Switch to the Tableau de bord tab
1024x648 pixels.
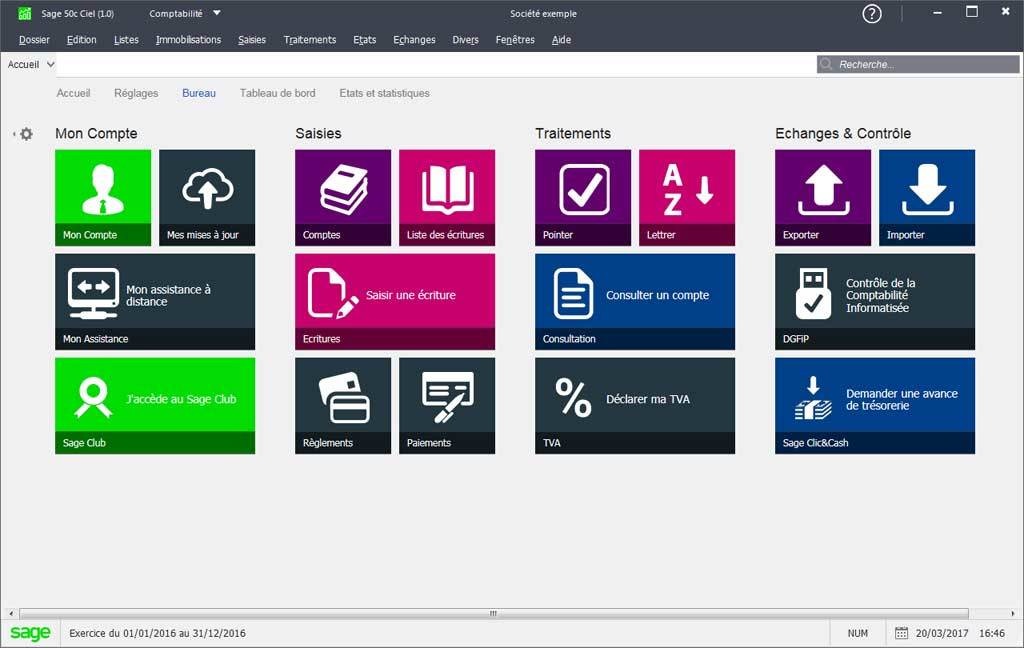(x=277, y=93)
